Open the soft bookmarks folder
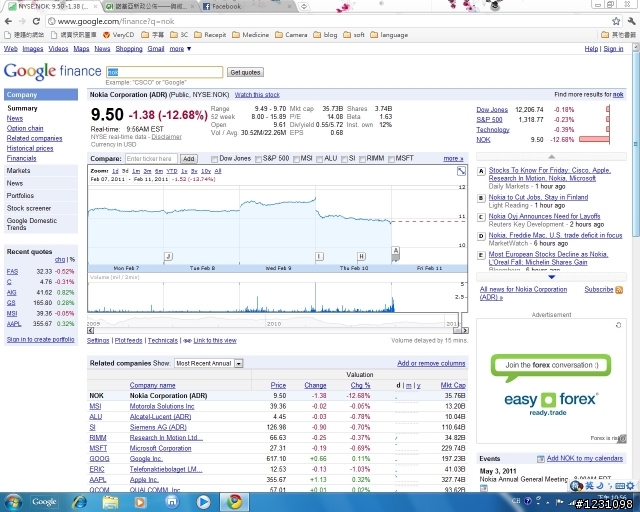640x512 pixels. (354, 35)
